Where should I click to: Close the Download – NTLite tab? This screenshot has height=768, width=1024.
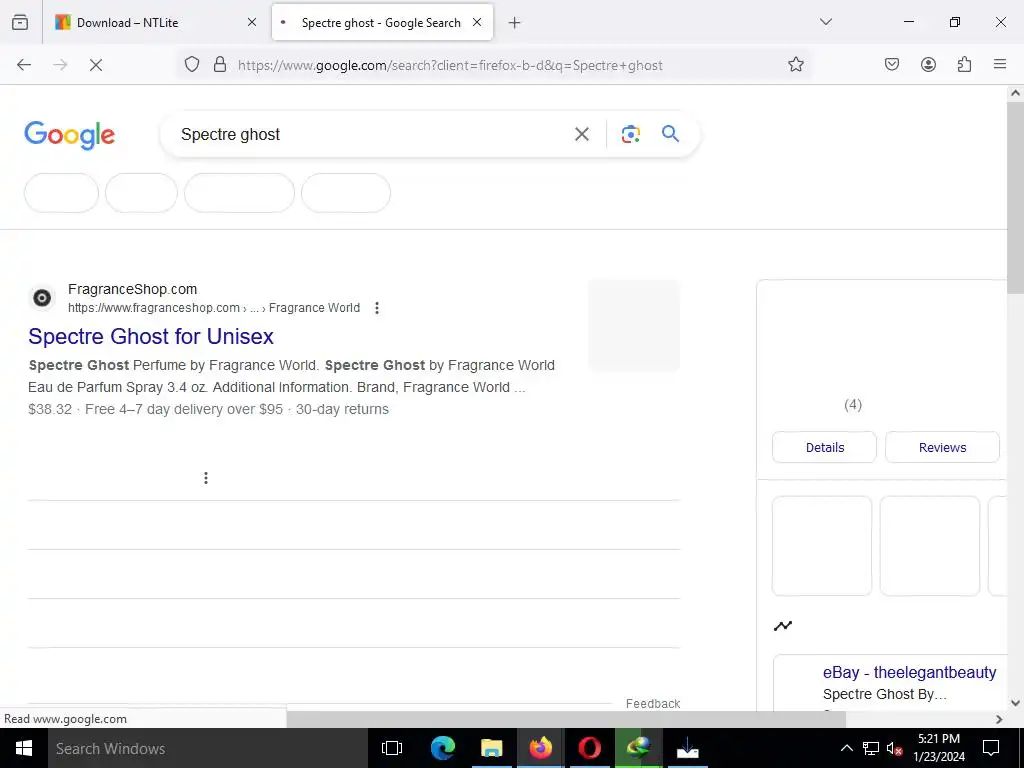point(251,23)
